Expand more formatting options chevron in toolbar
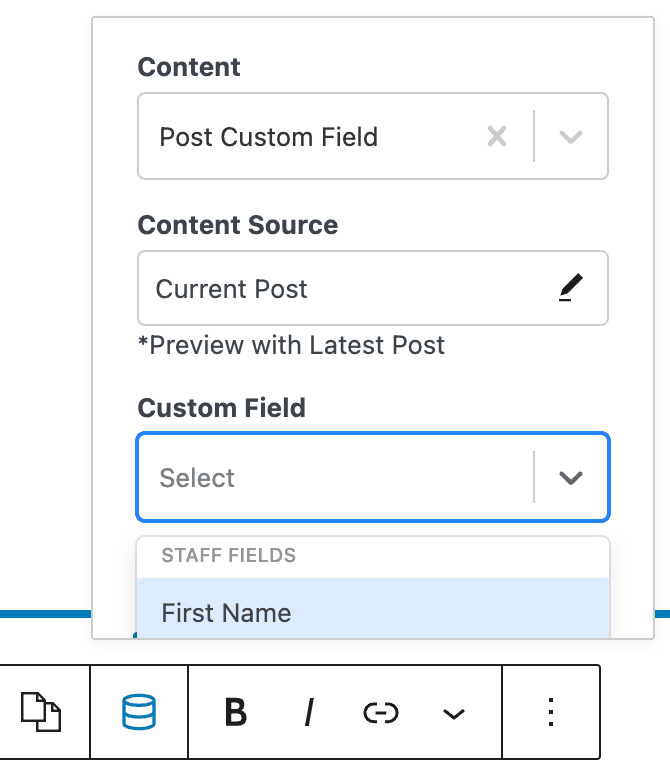This screenshot has height=777, width=670. (454, 712)
